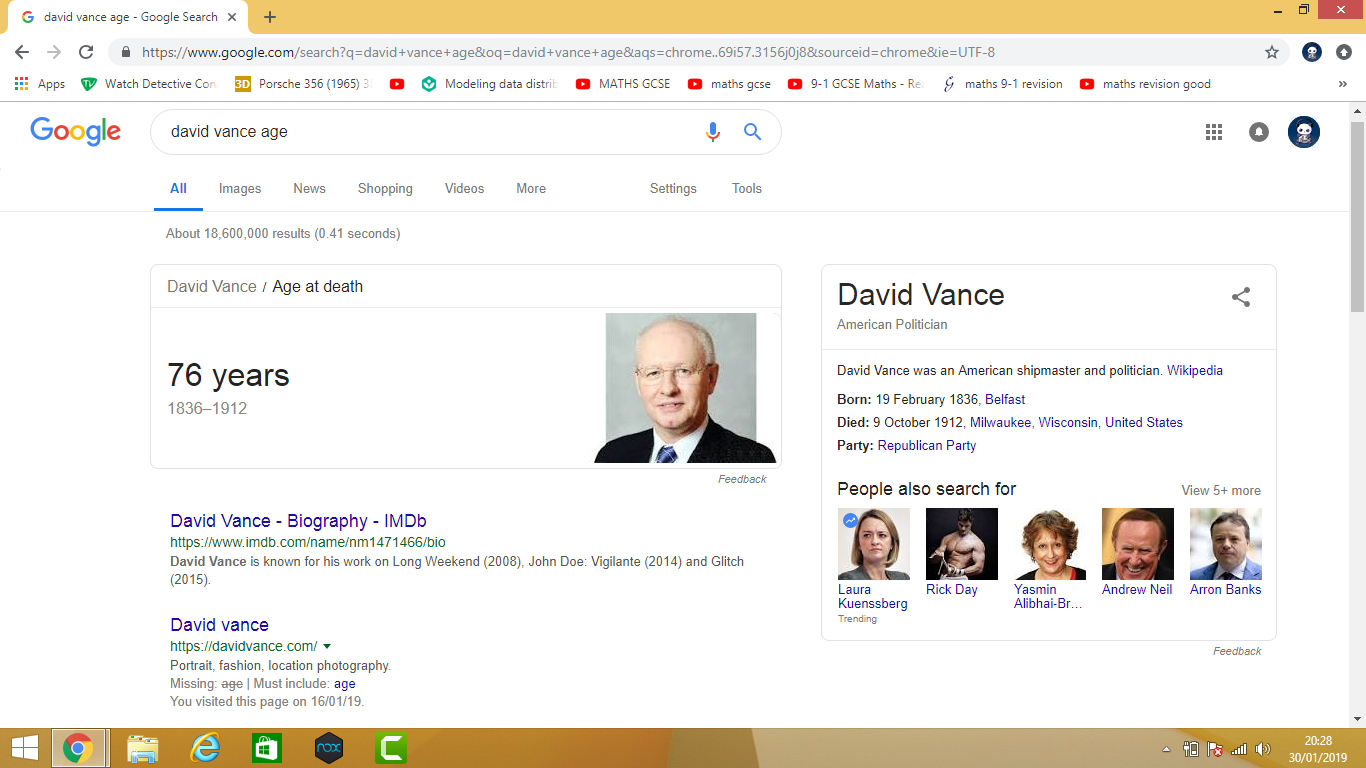
Task: Open the Apps bookmarks shortcut
Action: (40, 84)
